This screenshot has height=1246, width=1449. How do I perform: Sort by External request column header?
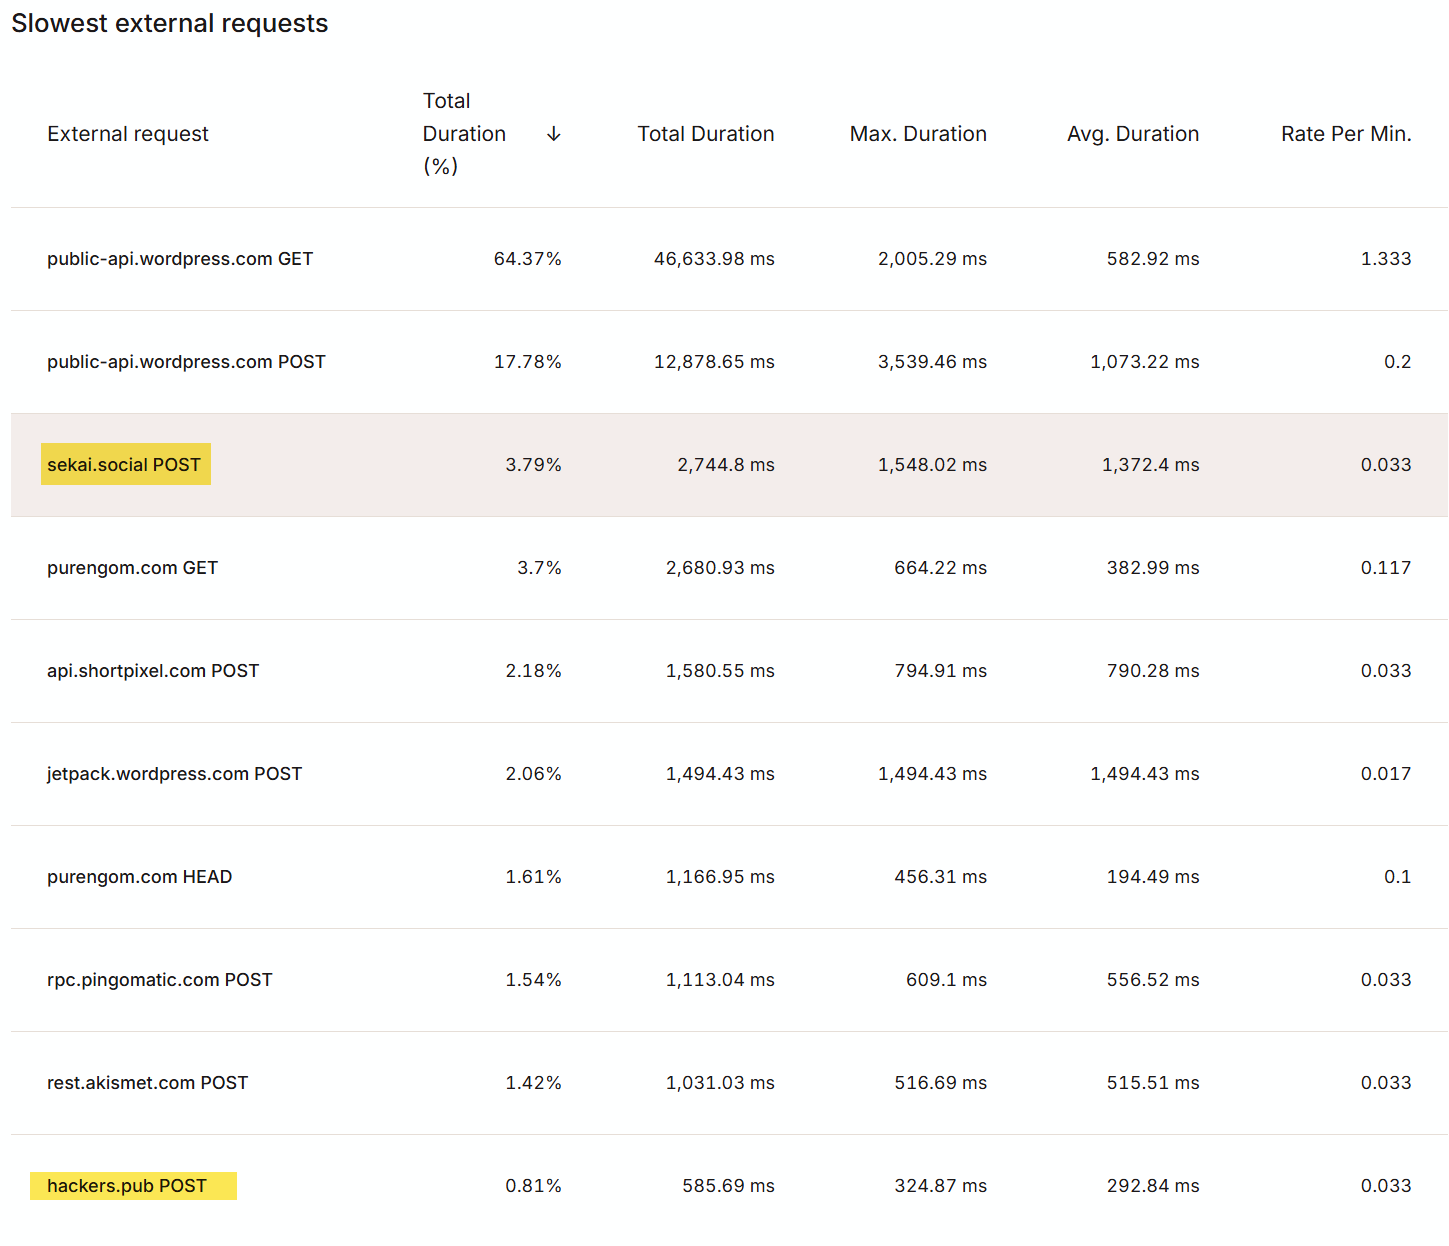[x=128, y=134]
